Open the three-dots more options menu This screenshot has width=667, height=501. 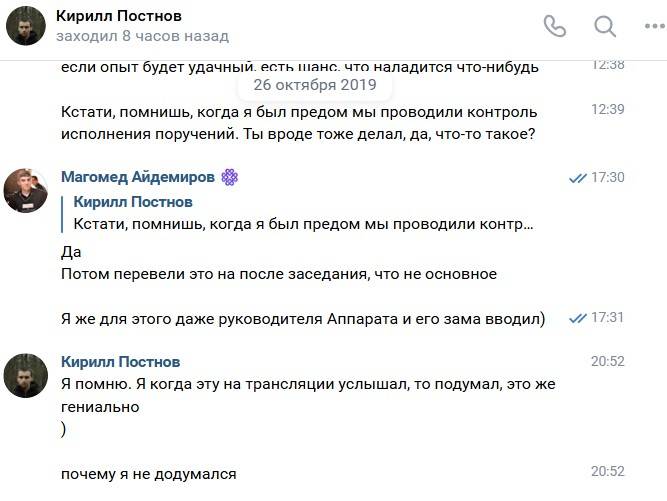click(x=655, y=26)
